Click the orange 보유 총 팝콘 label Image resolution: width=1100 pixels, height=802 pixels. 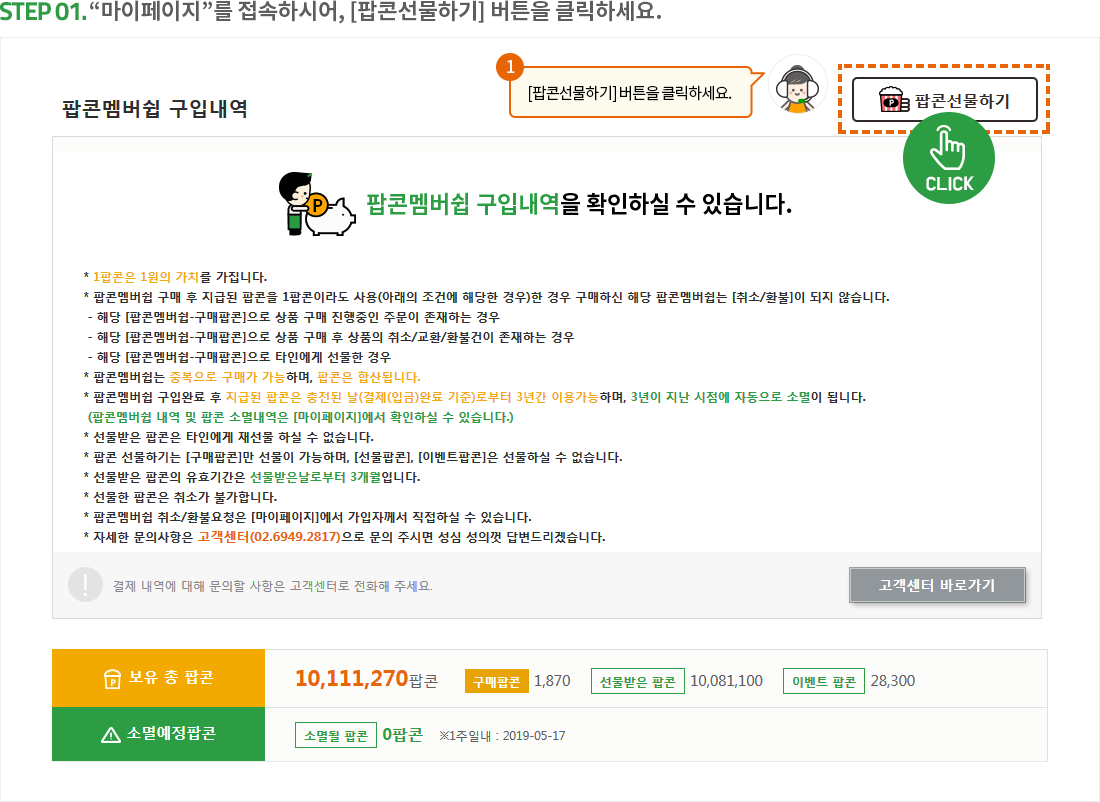pos(159,678)
